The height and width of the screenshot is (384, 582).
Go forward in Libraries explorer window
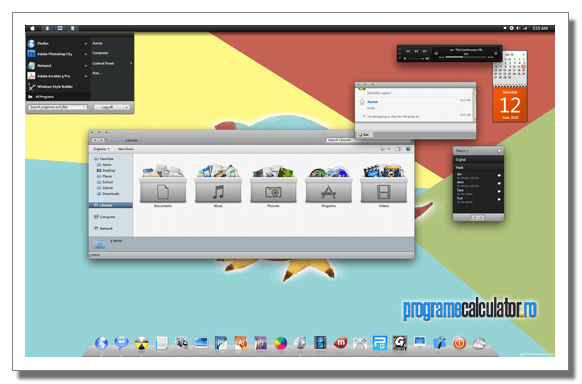pos(101,140)
